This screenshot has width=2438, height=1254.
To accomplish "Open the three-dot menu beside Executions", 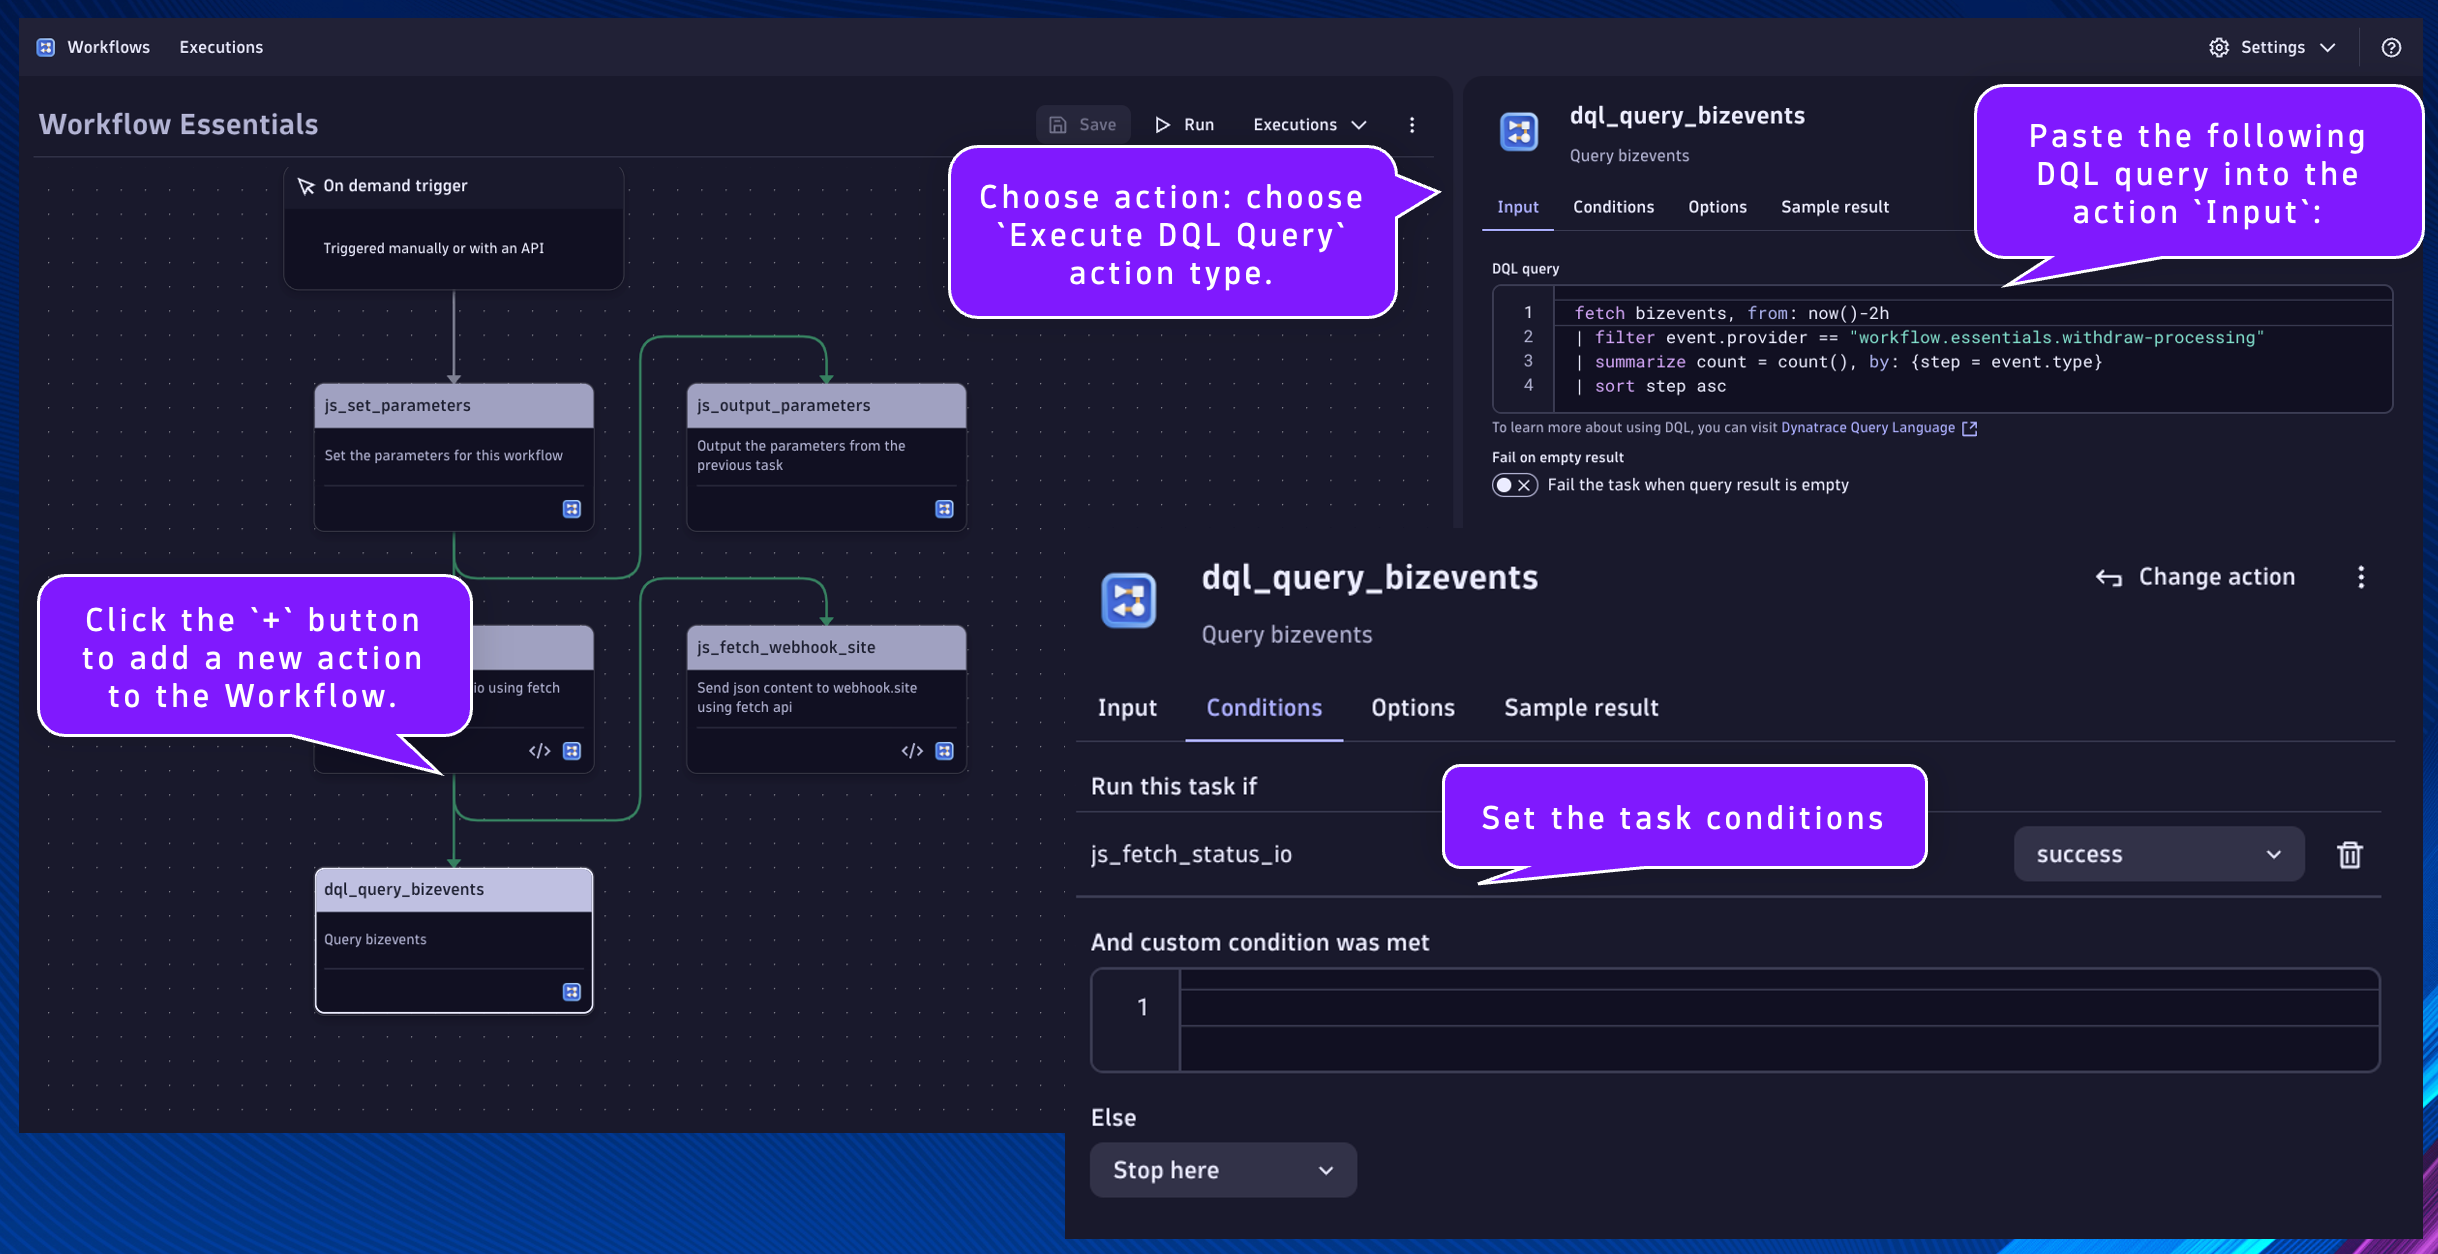I will click(1412, 125).
